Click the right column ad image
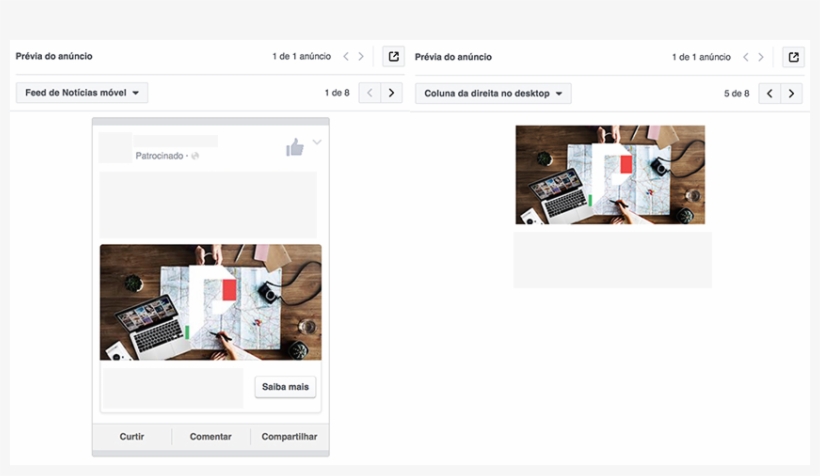Image resolution: width=820 pixels, height=476 pixels. 610,175
